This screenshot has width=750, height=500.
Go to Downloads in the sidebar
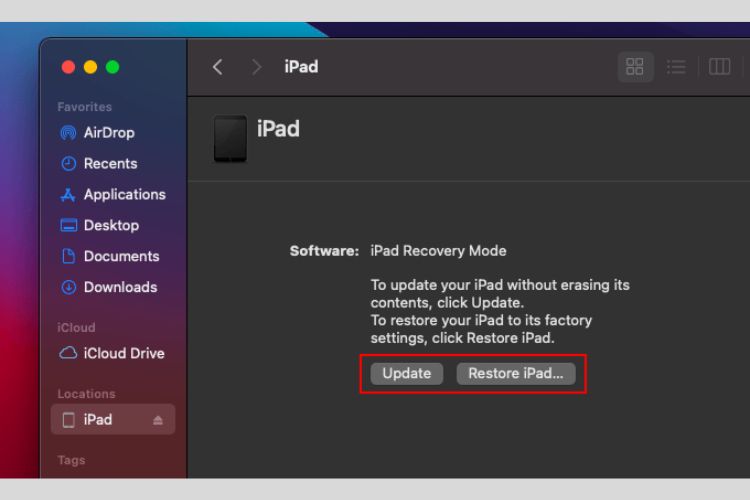tap(120, 288)
